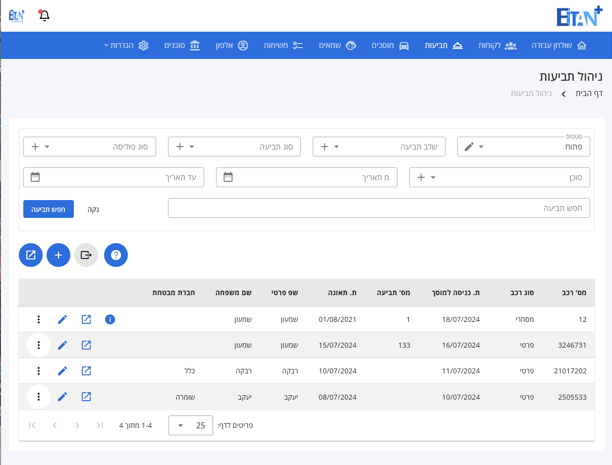Click the 'עד תאריך' date input

click(x=114, y=177)
